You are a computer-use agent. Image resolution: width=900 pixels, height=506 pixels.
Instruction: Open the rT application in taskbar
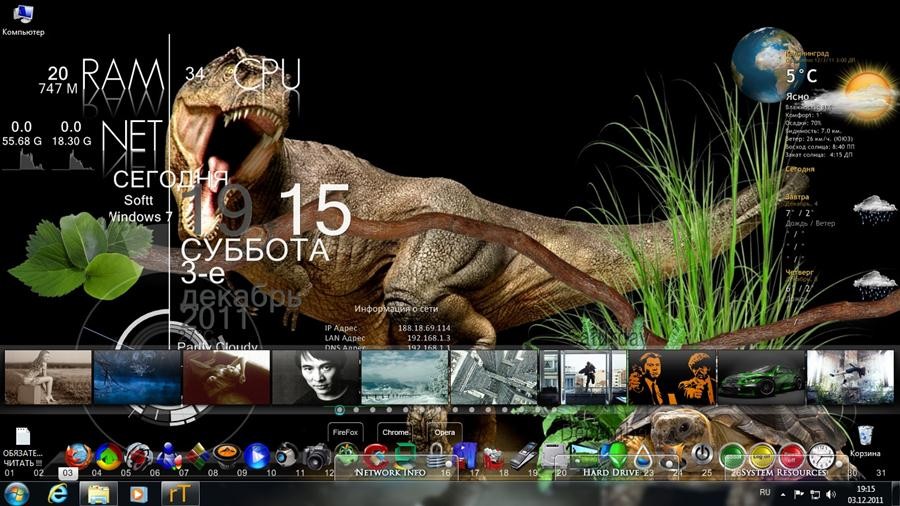pos(180,493)
